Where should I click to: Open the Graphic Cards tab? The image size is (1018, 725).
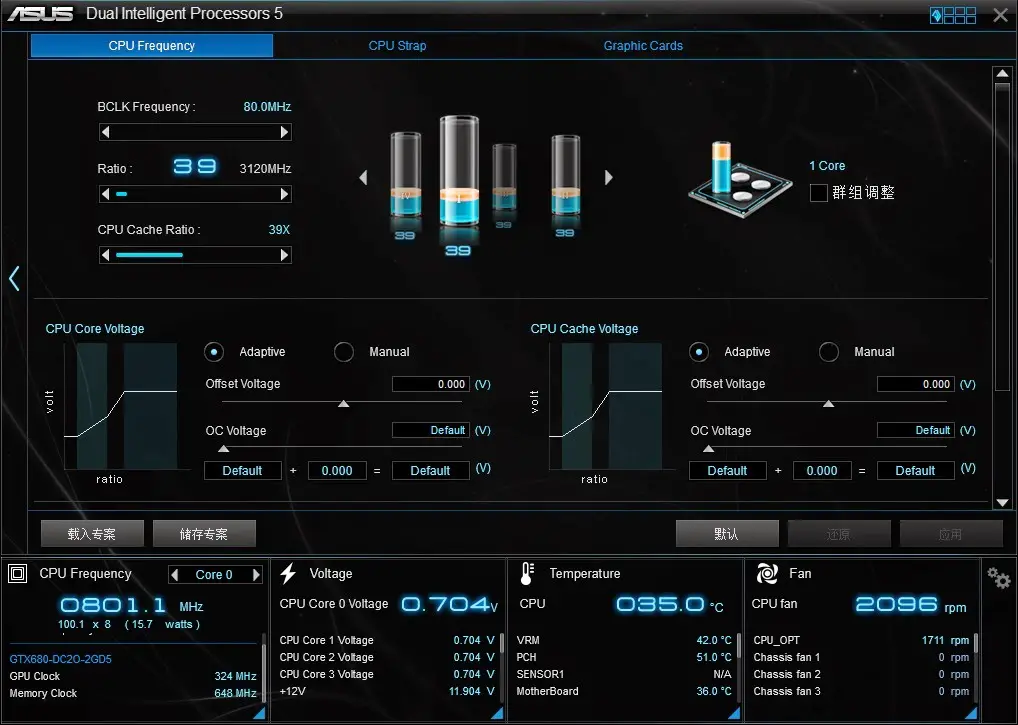pyautogui.click(x=643, y=45)
